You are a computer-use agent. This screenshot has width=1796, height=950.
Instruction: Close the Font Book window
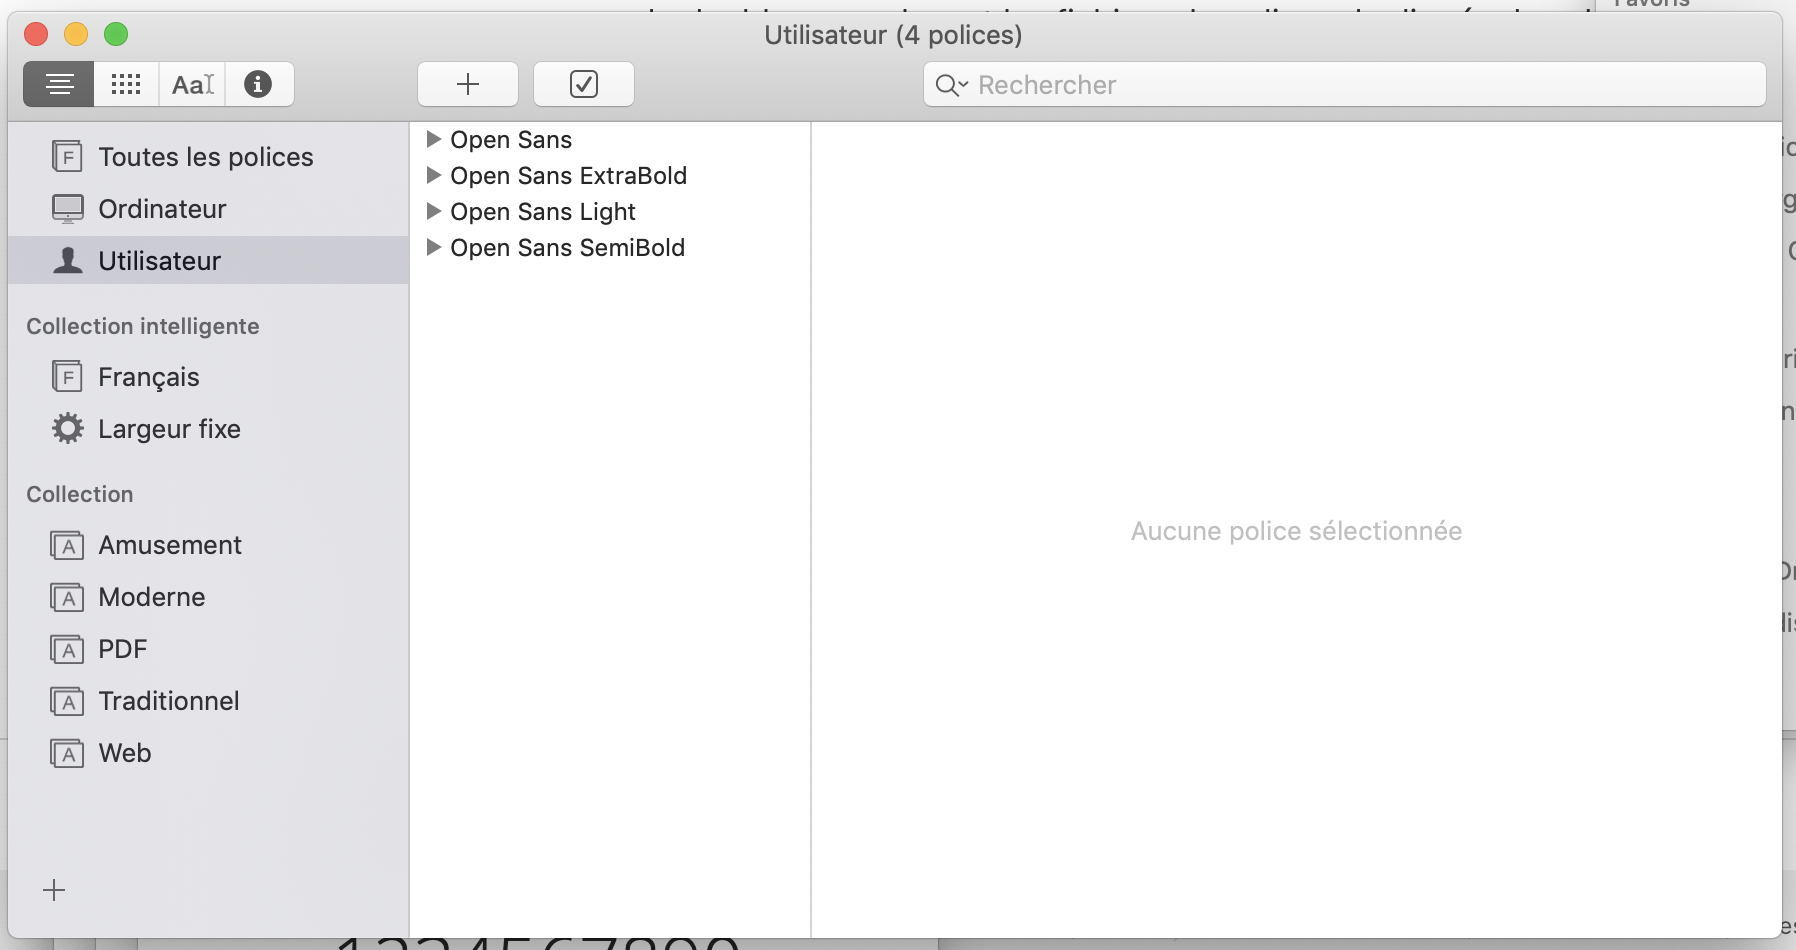[x=36, y=34]
